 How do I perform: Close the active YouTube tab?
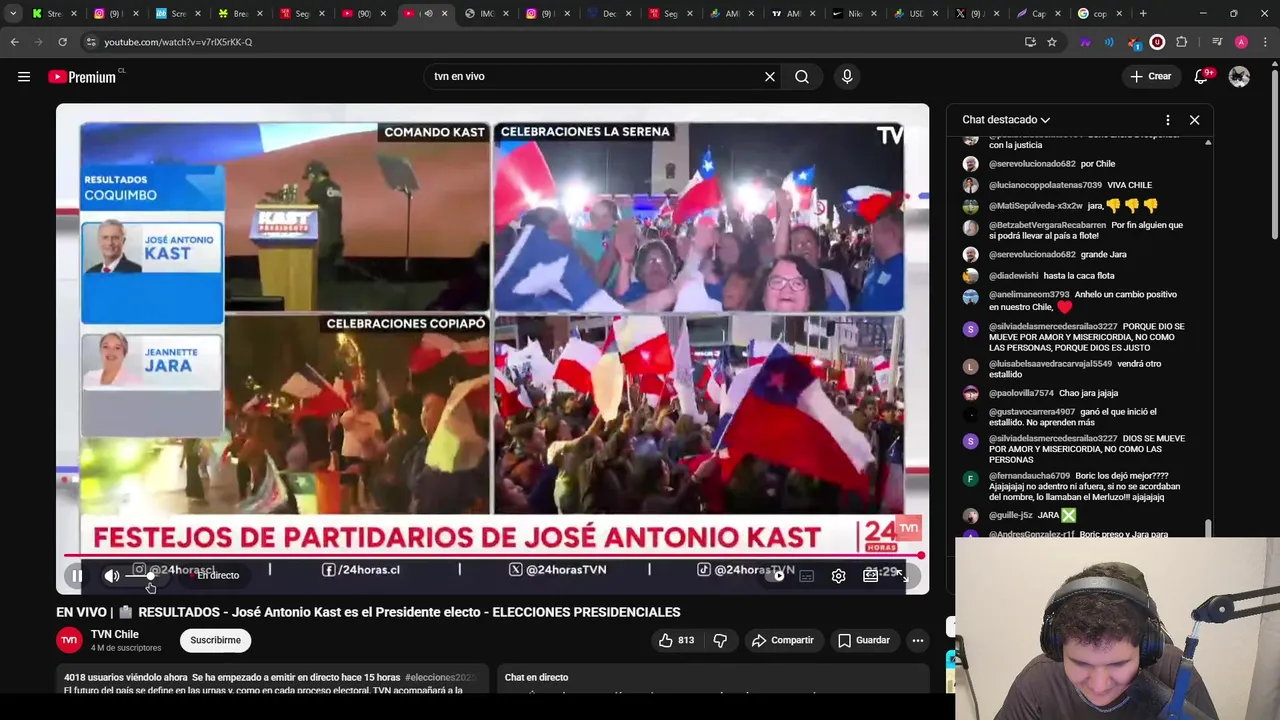(x=445, y=13)
